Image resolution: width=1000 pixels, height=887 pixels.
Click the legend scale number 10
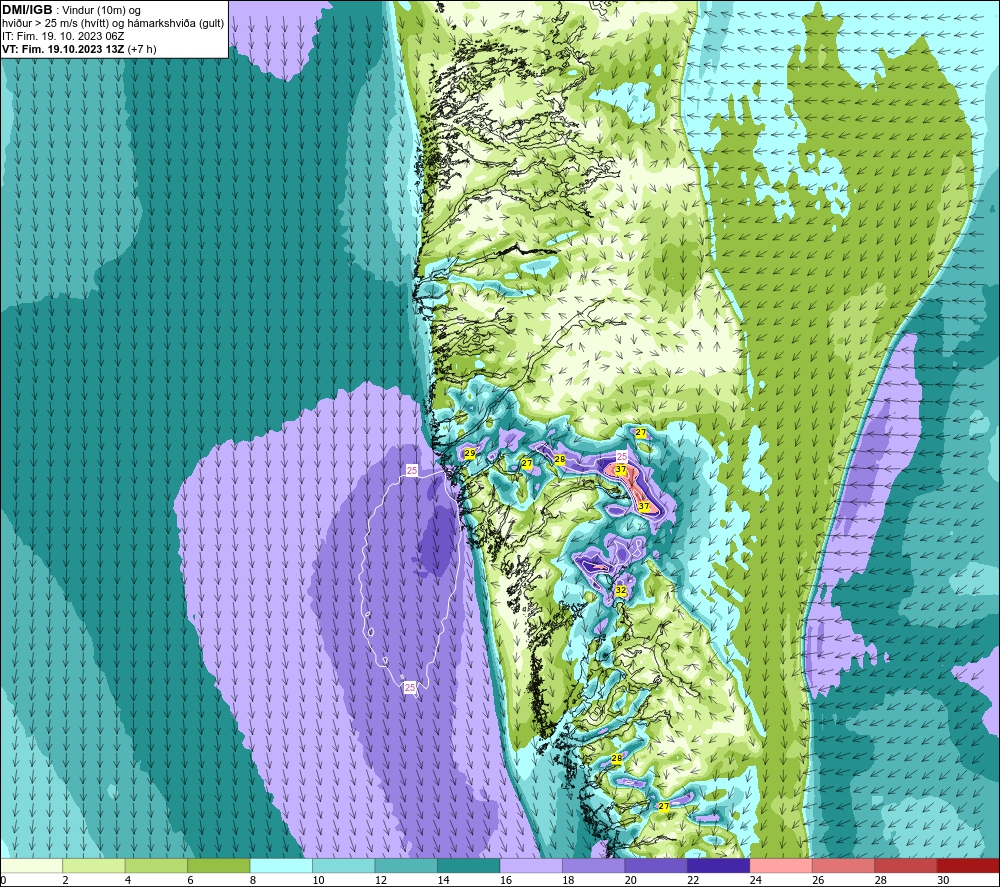[x=318, y=880]
